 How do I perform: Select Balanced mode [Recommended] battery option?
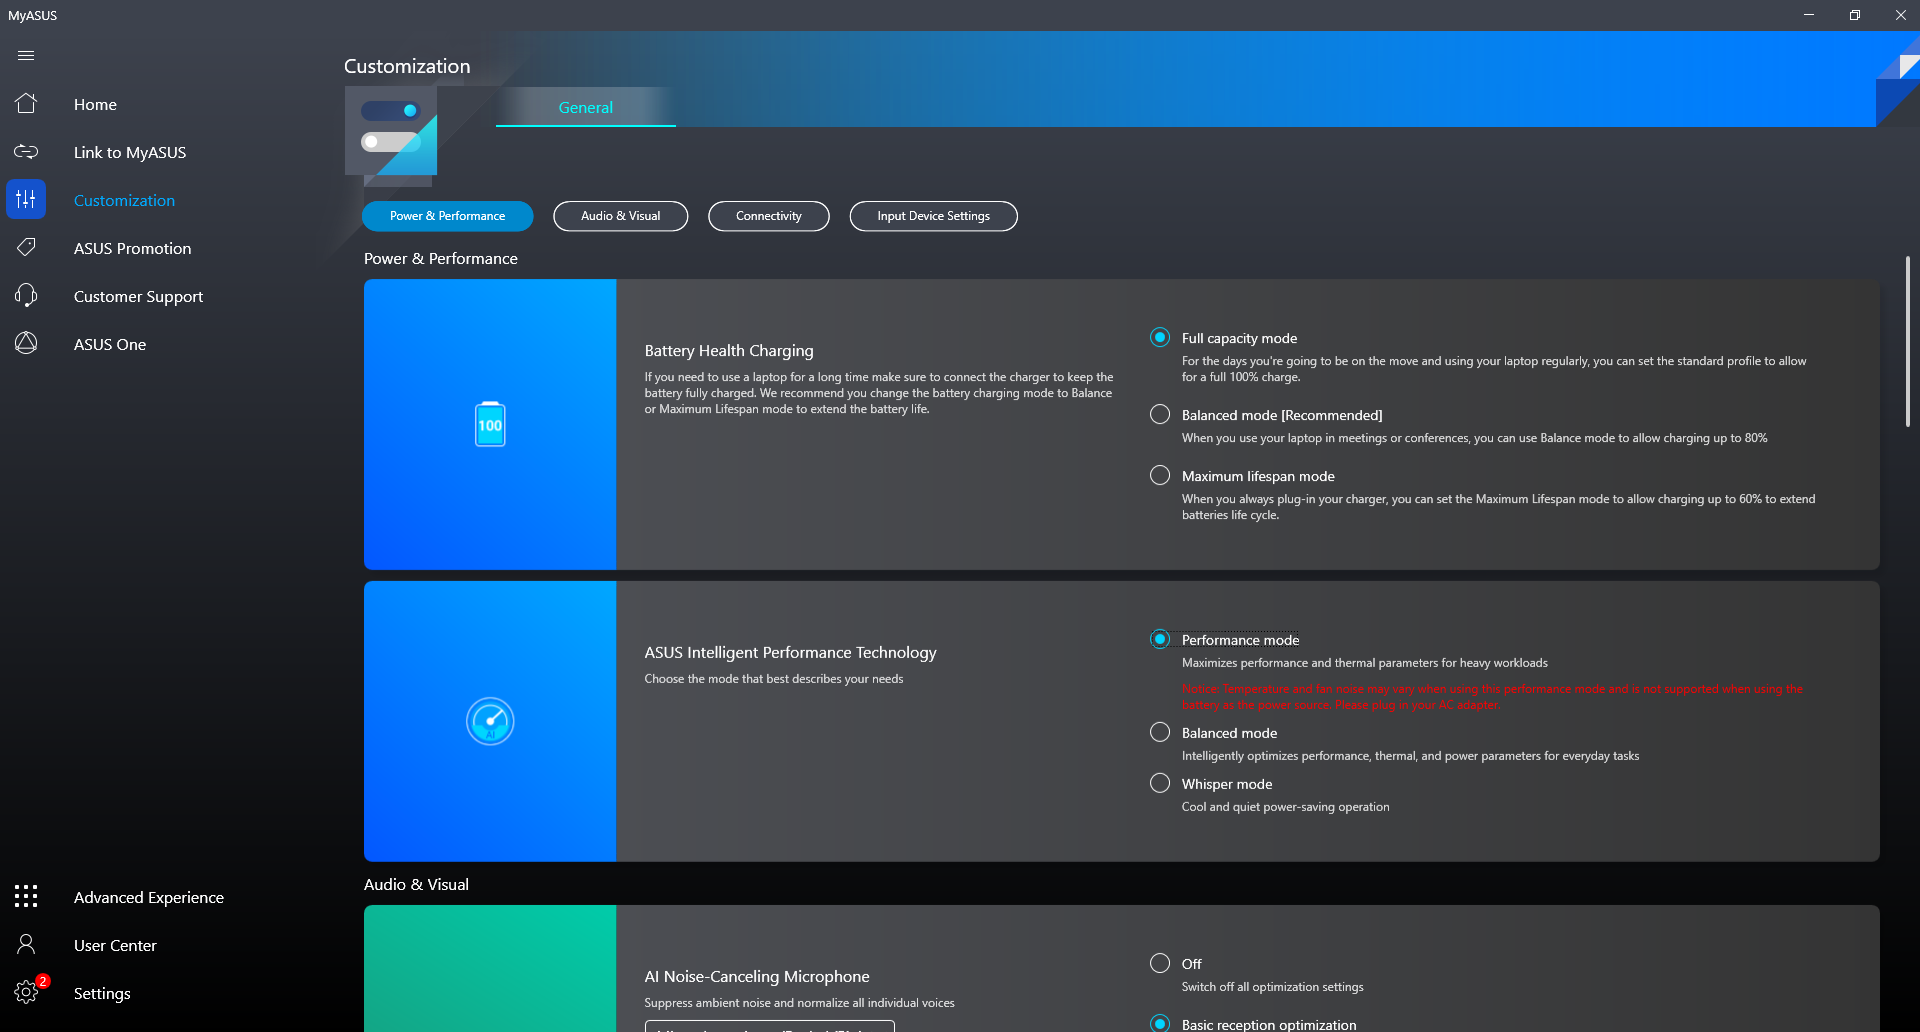point(1160,415)
